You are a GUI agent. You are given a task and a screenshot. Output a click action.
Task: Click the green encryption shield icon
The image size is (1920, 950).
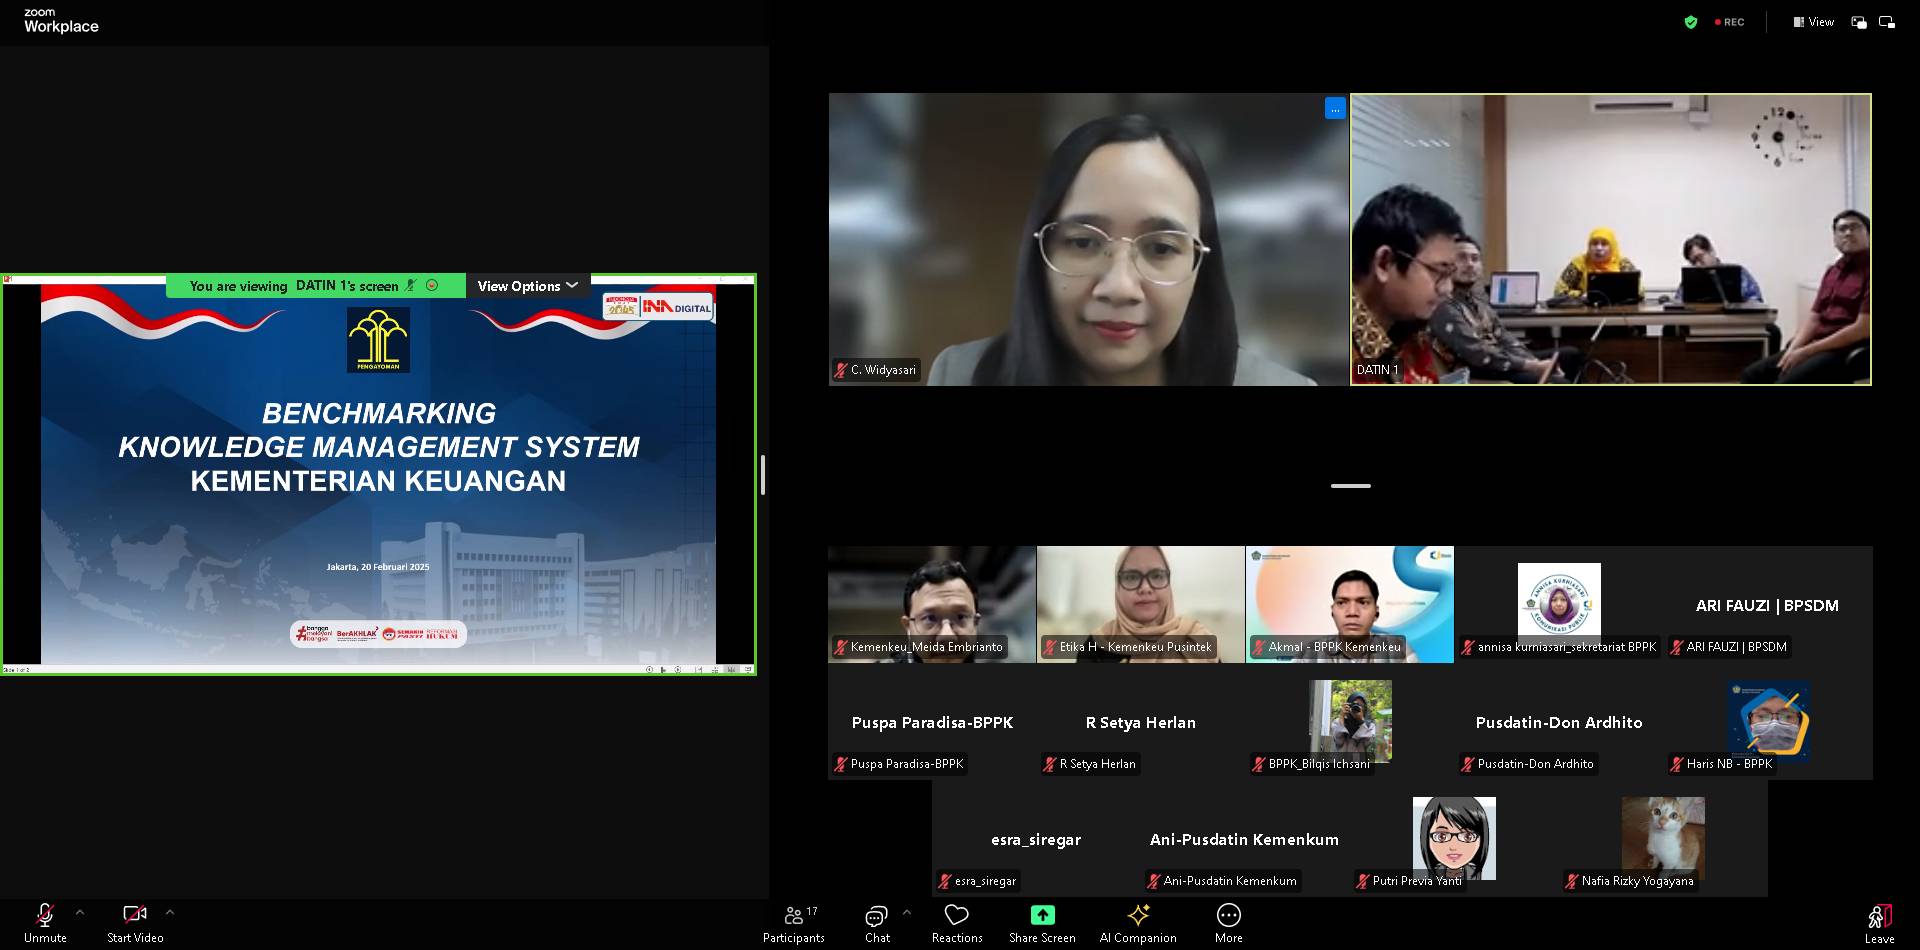[1690, 22]
